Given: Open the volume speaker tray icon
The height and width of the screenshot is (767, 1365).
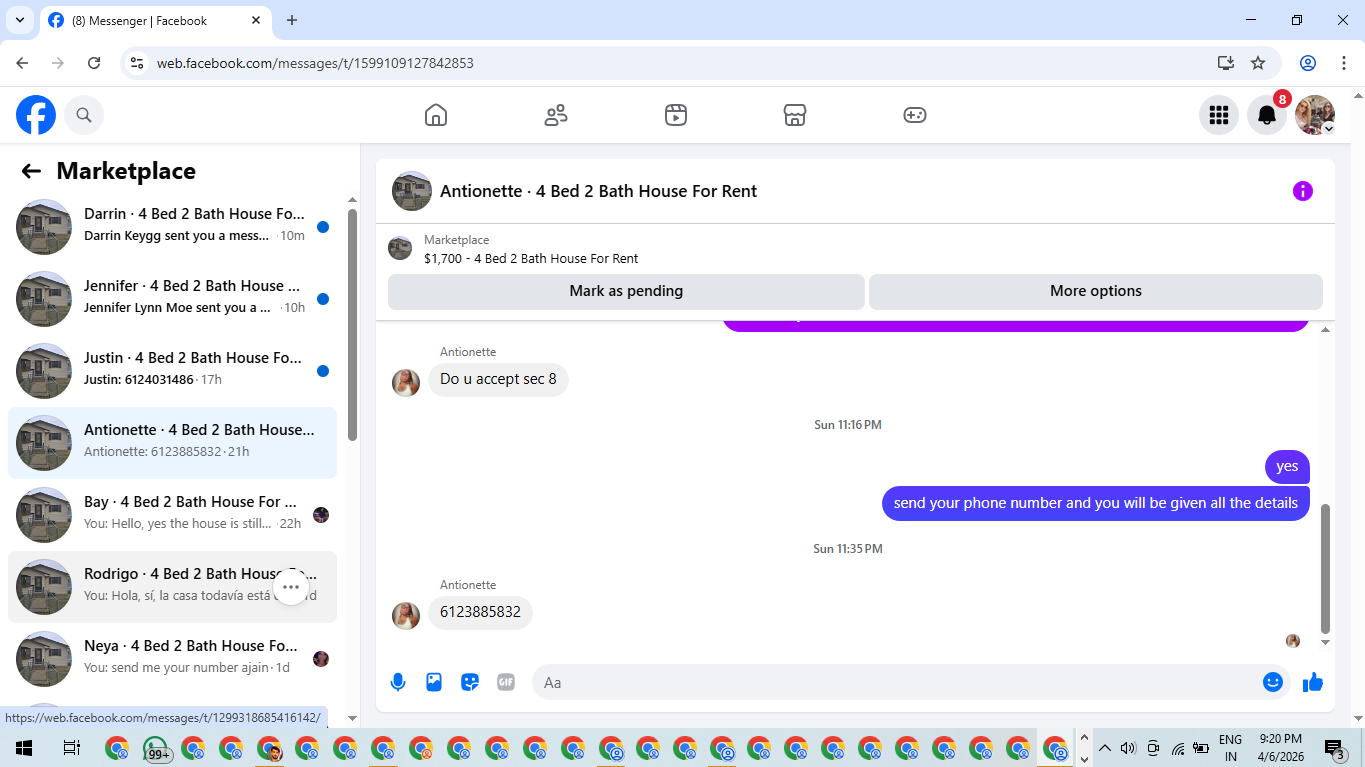Looking at the screenshot, I should click(x=1129, y=748).
